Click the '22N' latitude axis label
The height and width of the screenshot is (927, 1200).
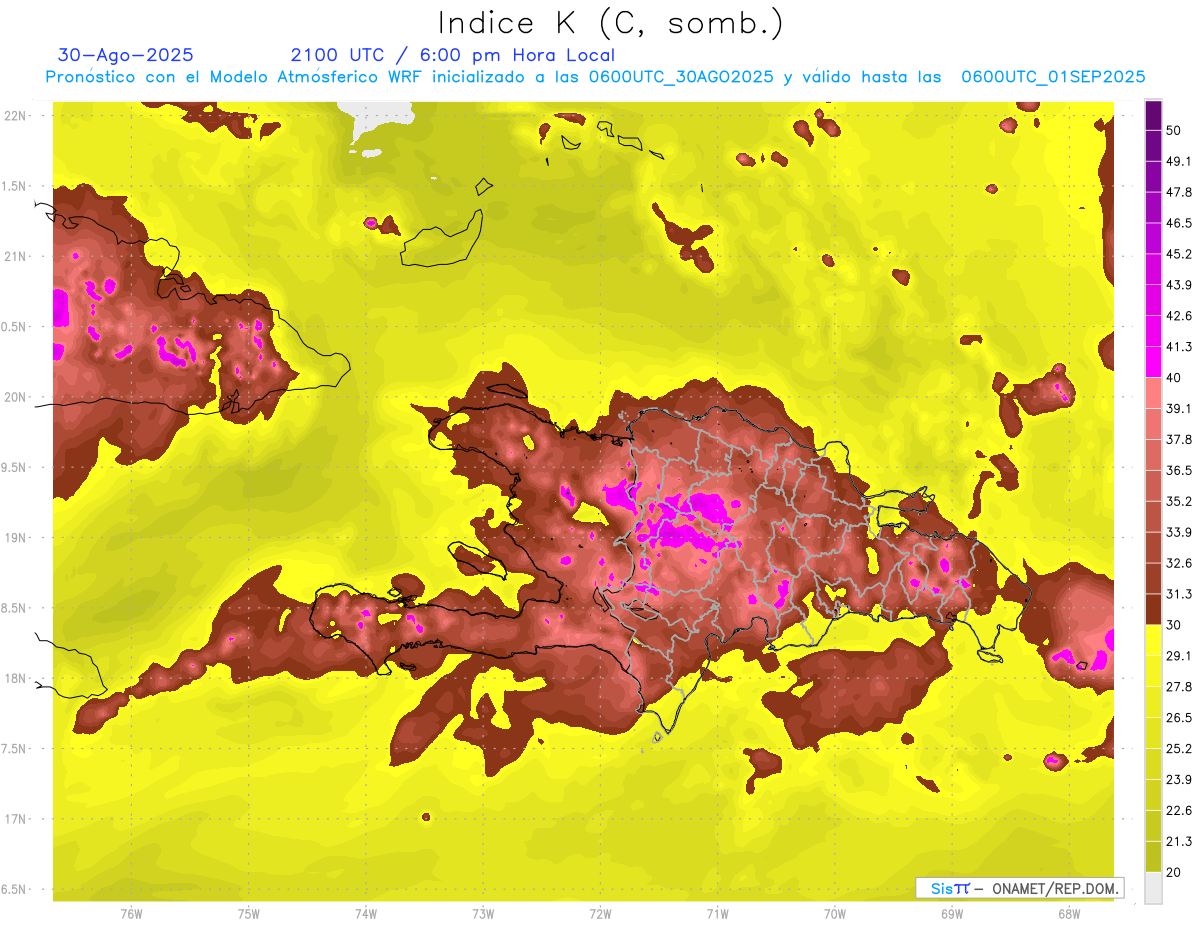[x=17, y=115]
